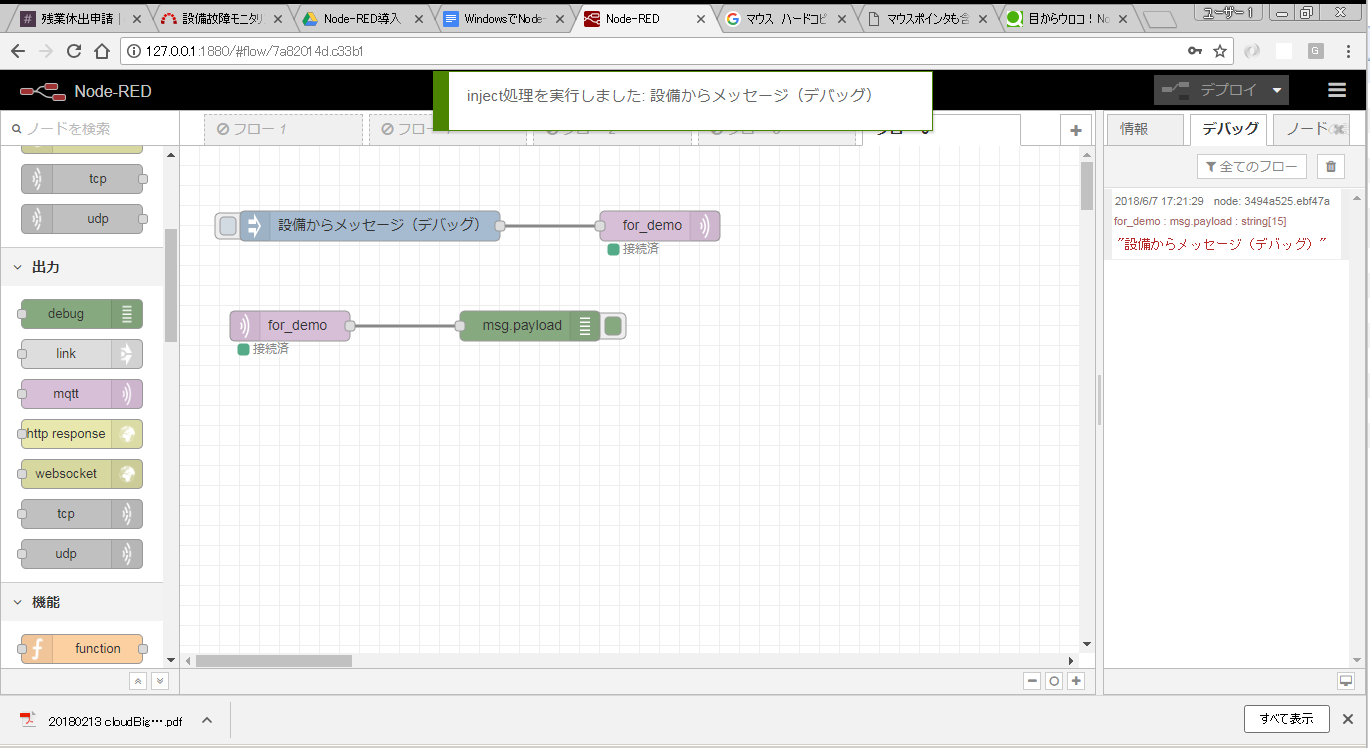Click the canvas horizontal scrollbar thumb

[274, 661]
